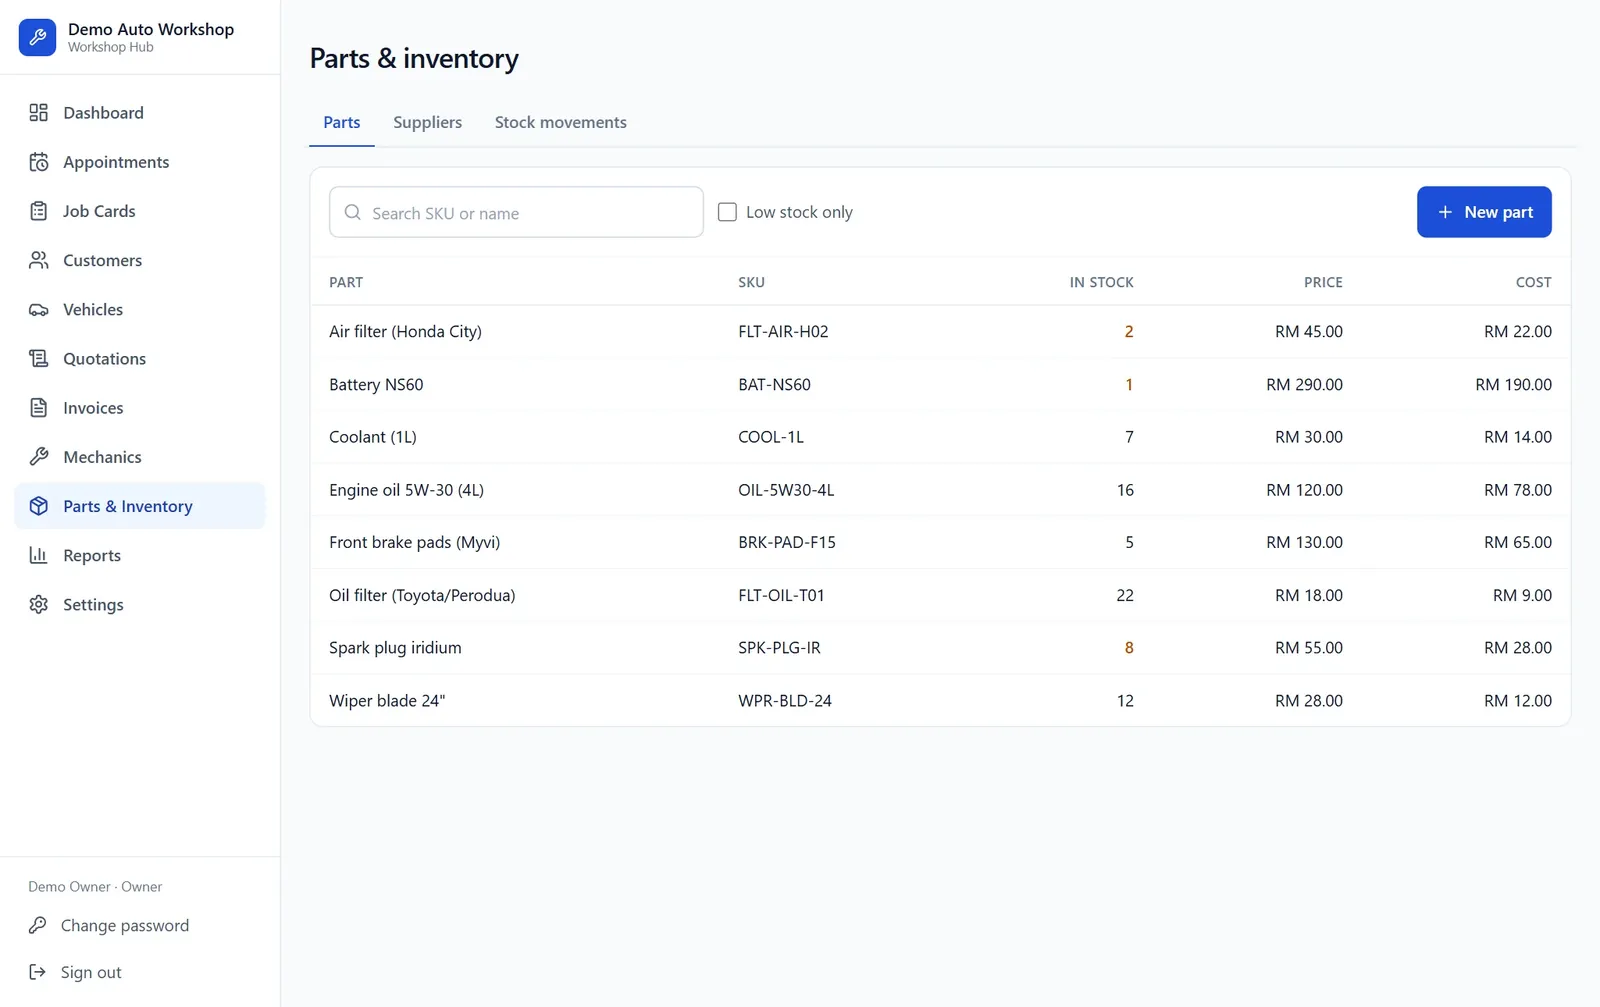Click the search magnifier icon
Viewport: 1600px width, 1007px height.
click(x=352, y=212)
